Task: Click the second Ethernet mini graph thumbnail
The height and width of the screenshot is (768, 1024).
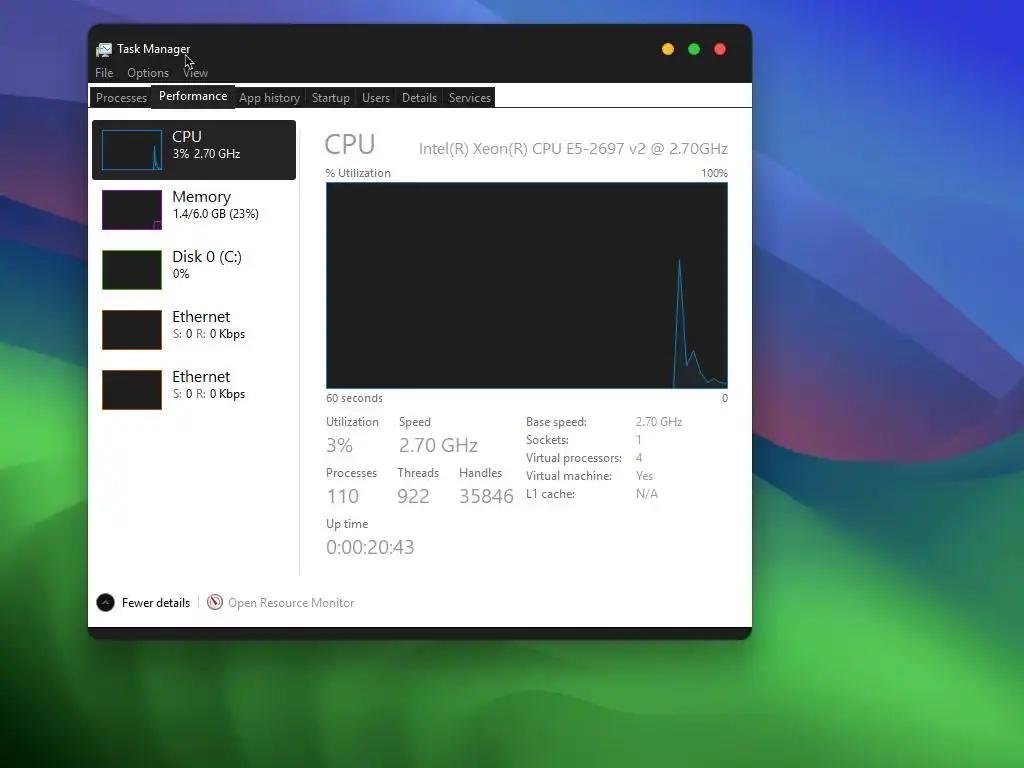Action: point(132,390)
